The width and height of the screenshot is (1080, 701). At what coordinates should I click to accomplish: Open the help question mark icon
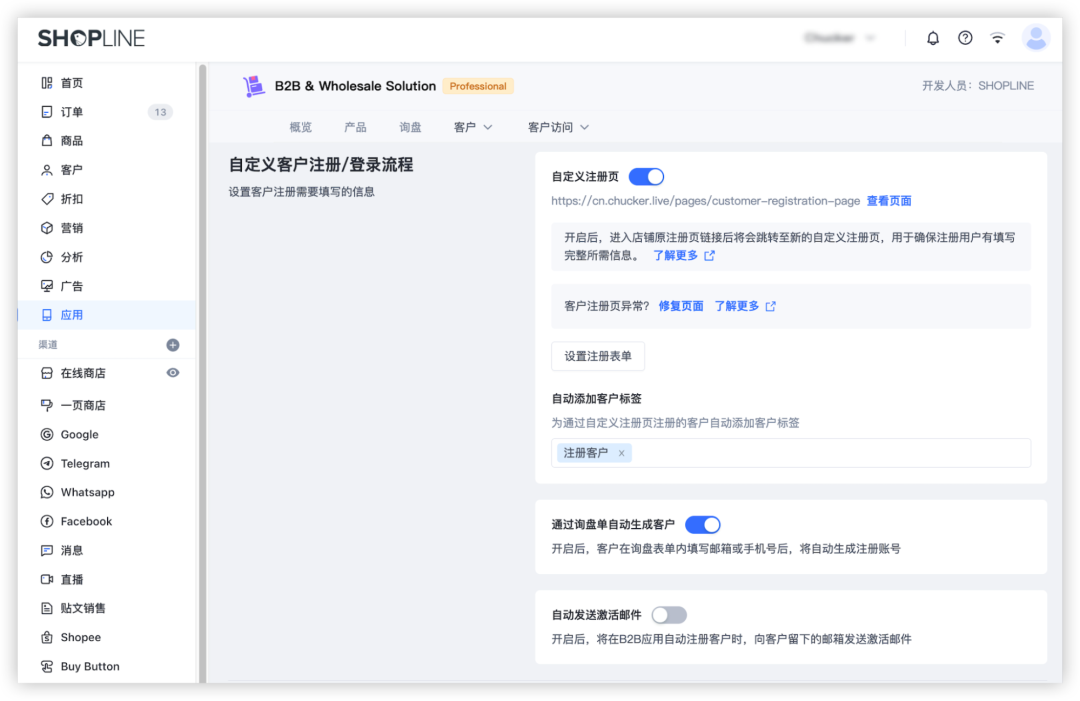click(964, 37)
